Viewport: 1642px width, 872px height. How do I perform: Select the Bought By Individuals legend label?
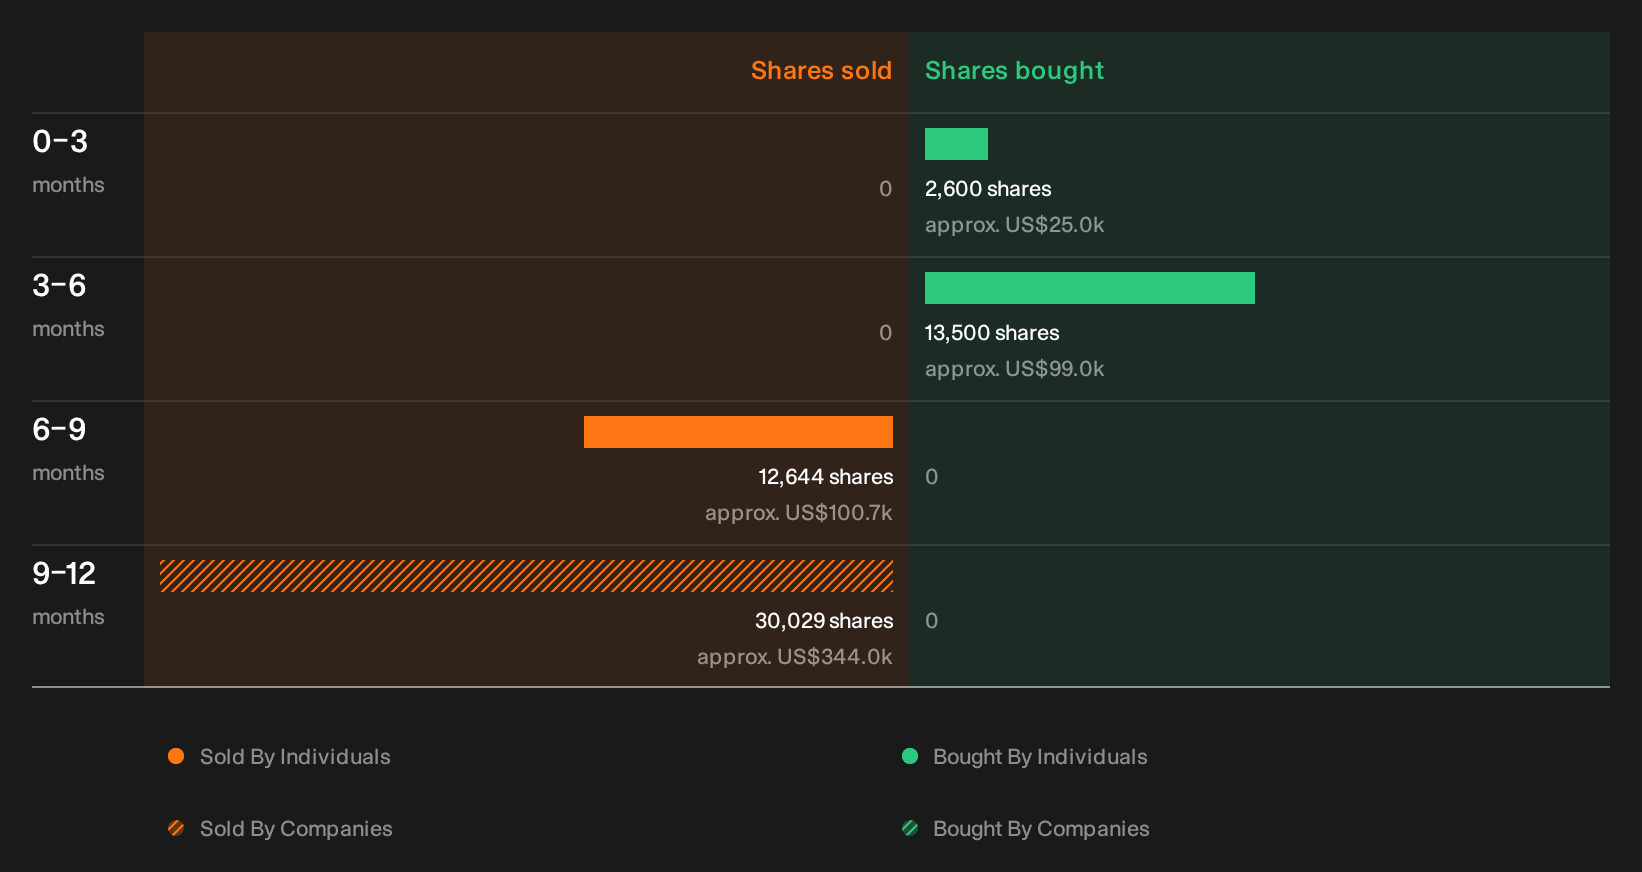[x=1040, y=757]
